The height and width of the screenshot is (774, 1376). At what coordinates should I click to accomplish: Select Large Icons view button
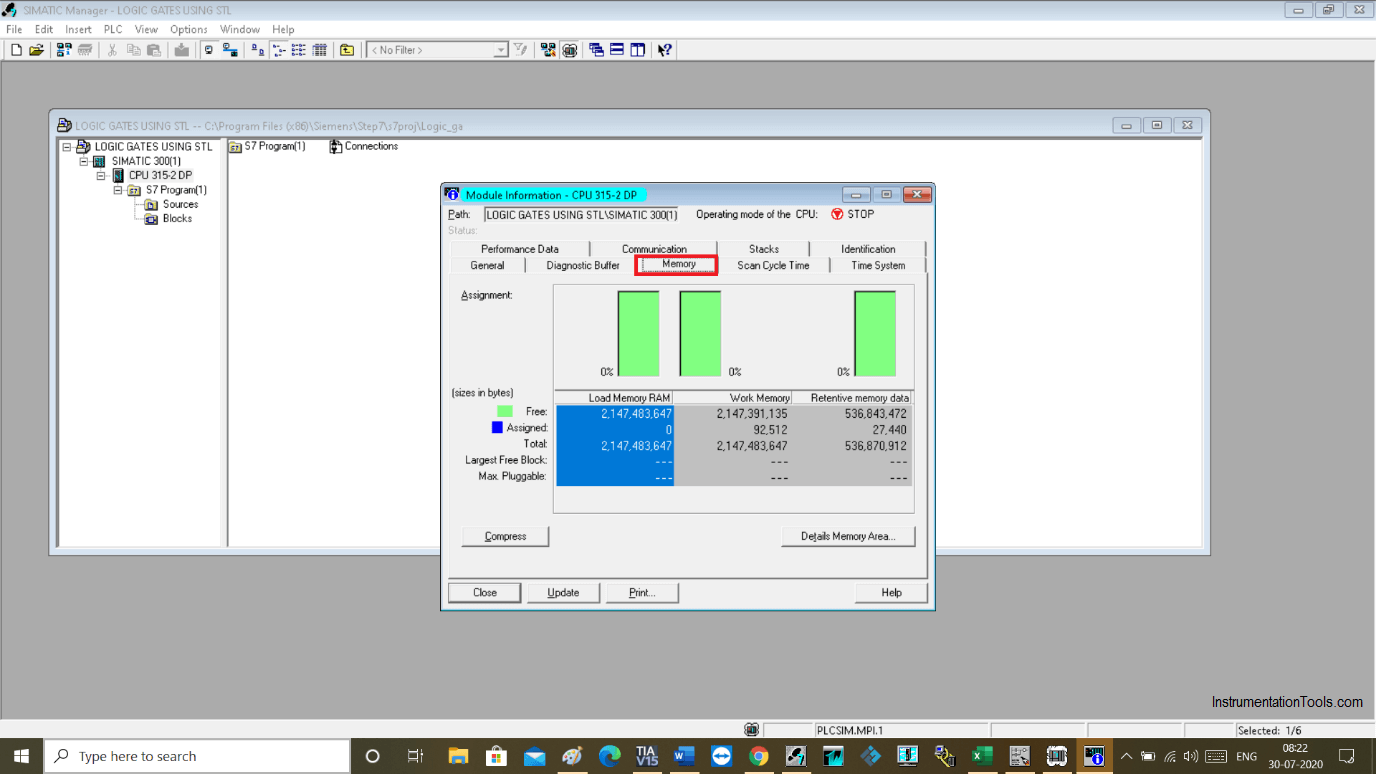pyautogui.click(x=258, y=50)
